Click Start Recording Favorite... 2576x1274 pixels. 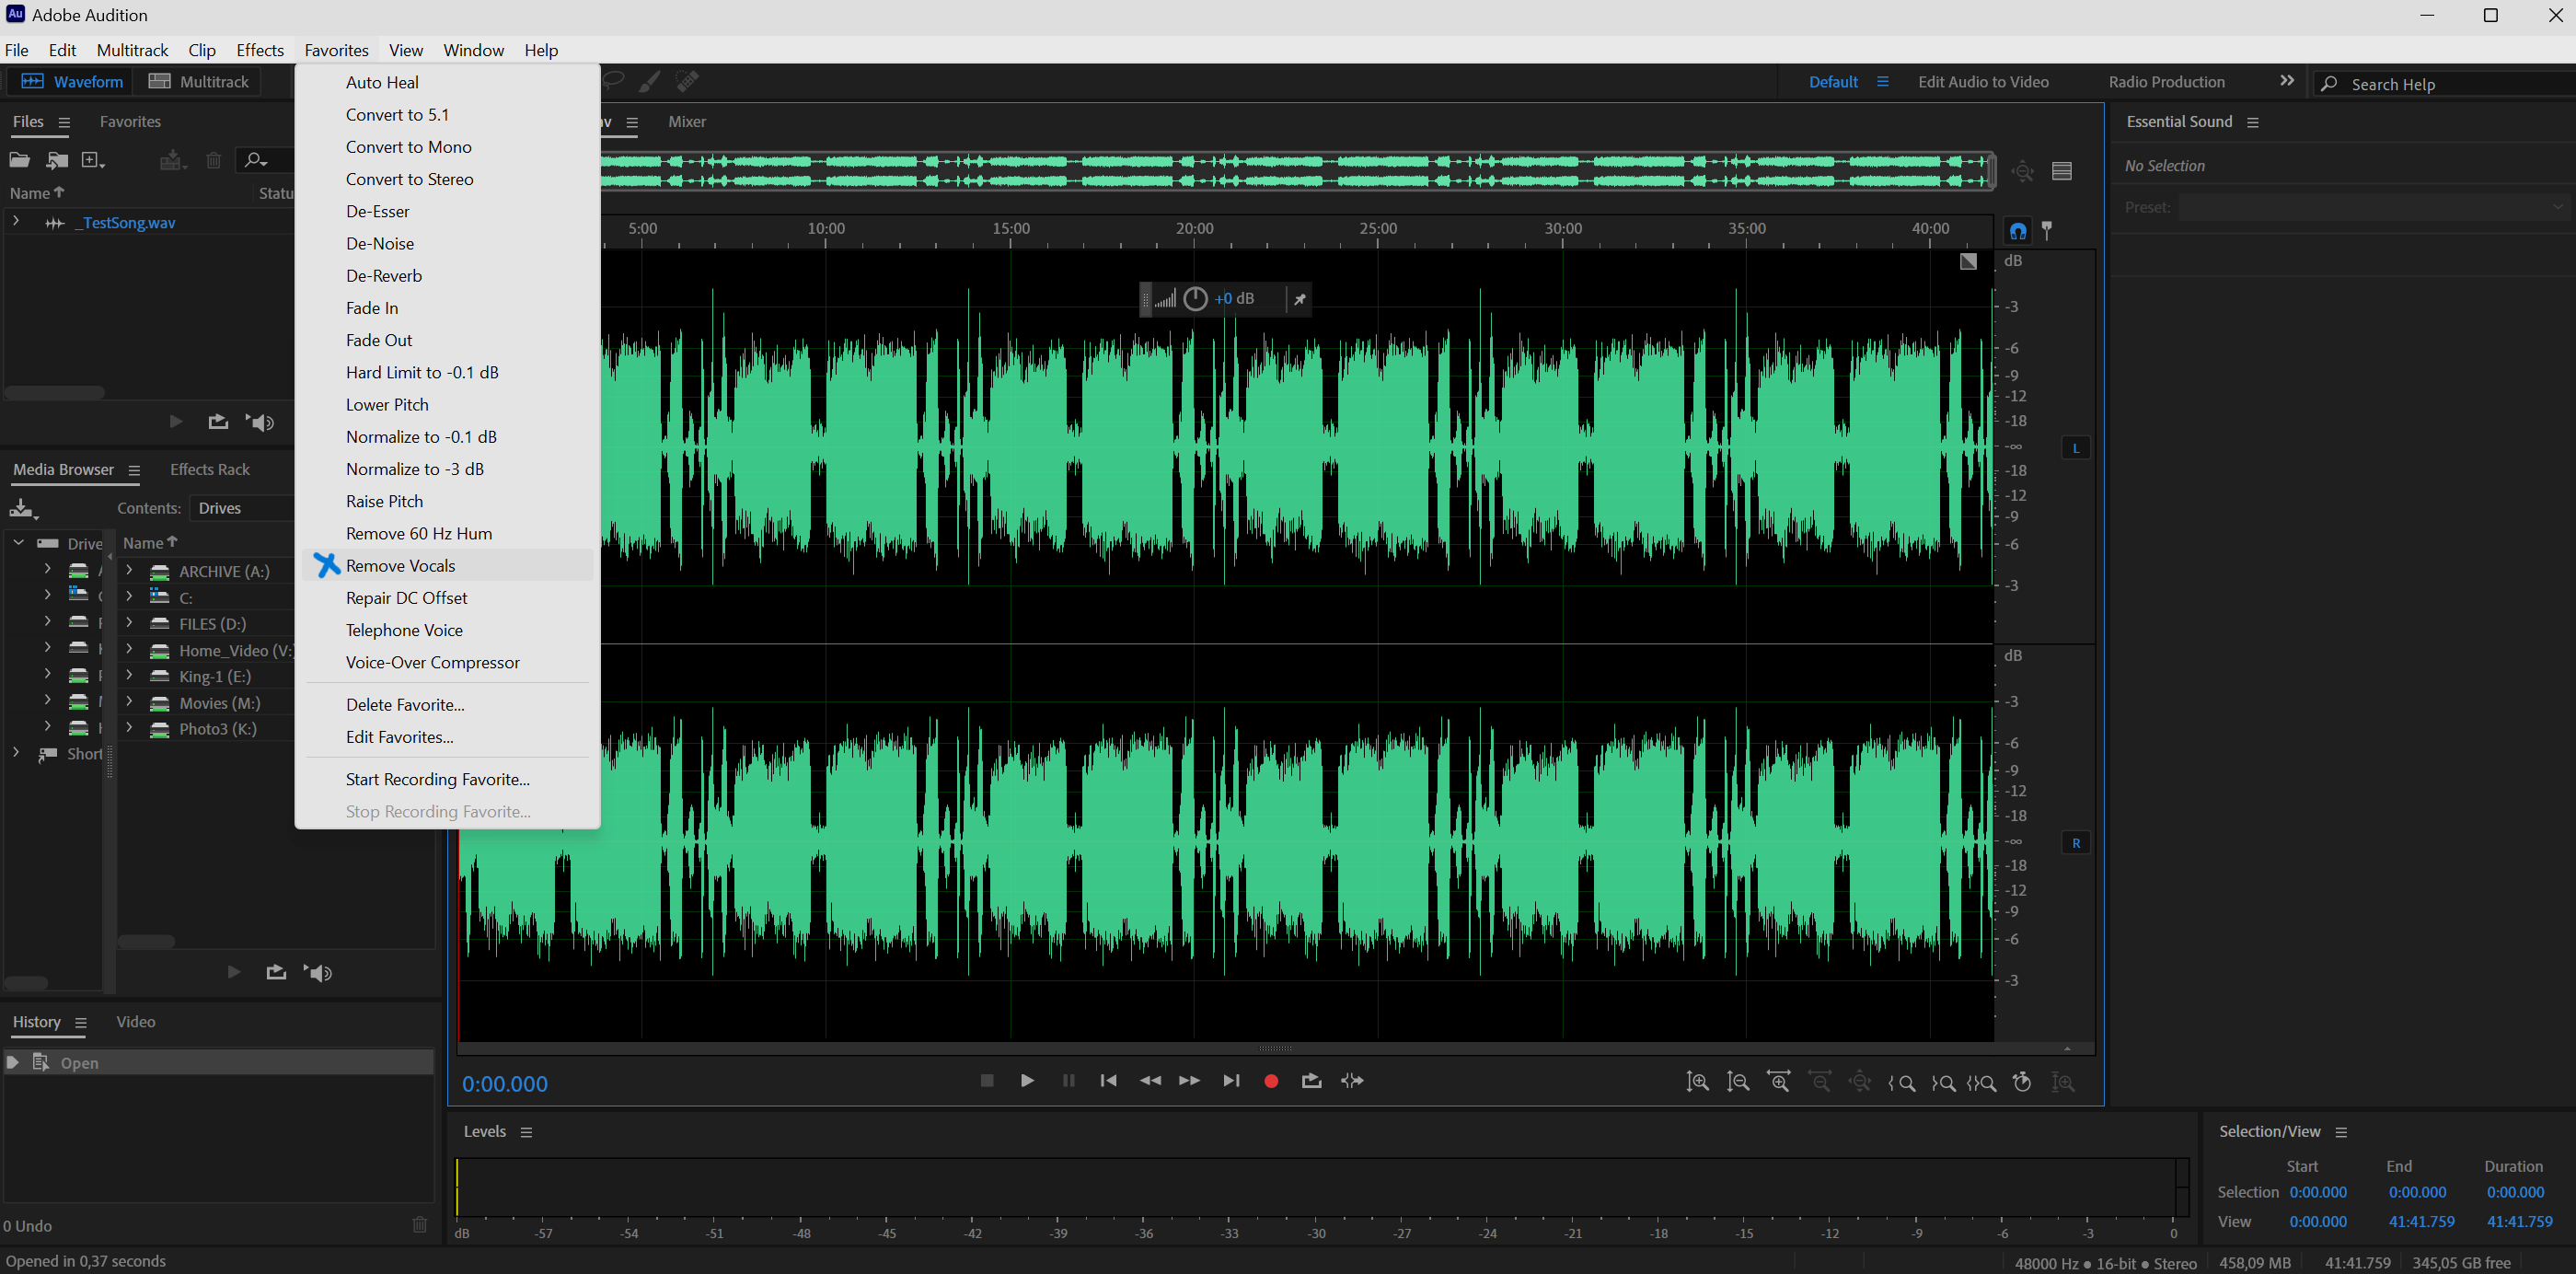pos(437,779)
